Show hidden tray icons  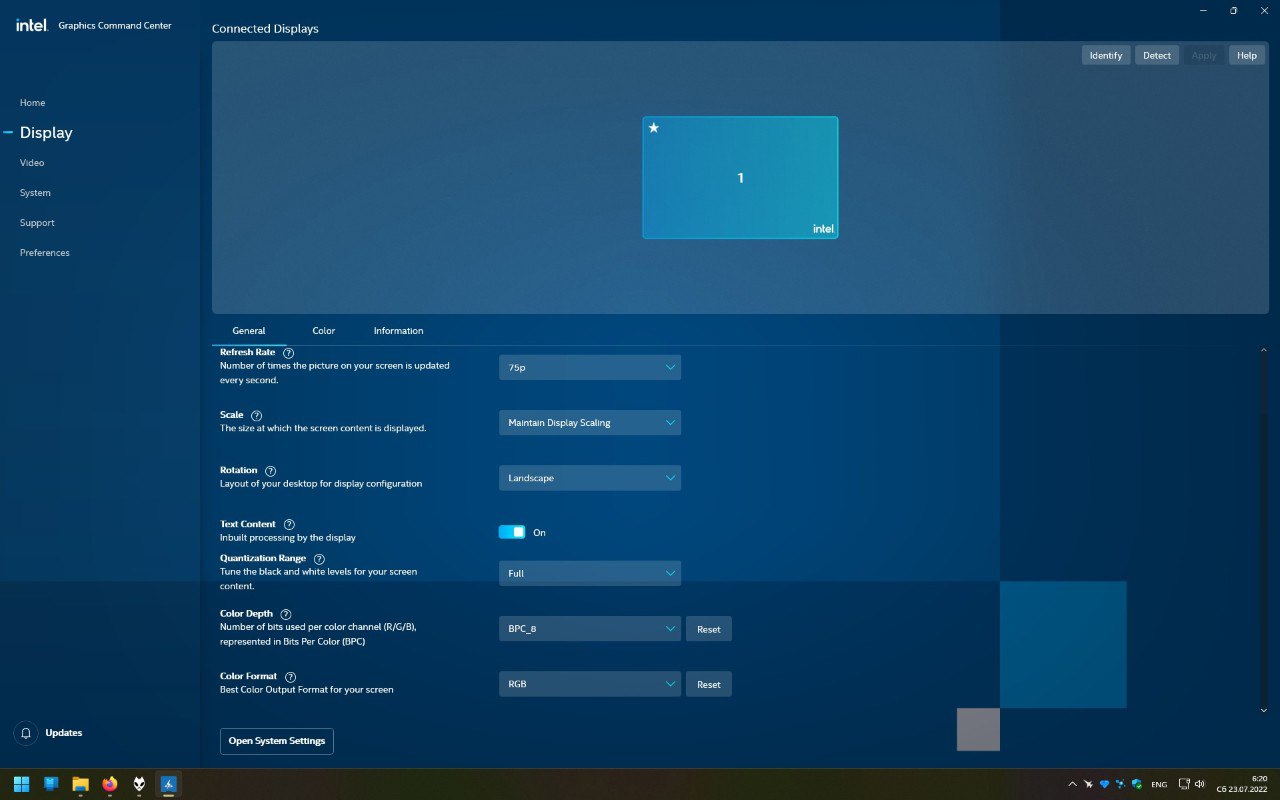(x=1073, y=784)
